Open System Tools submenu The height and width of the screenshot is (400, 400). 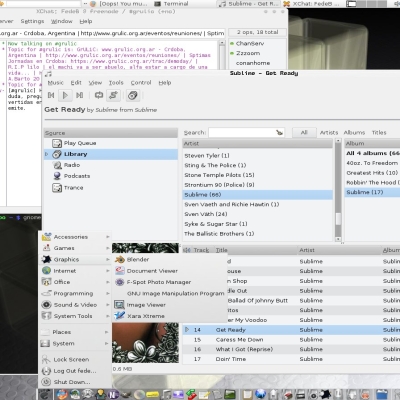pyautogui.click(x=75, y=316)
